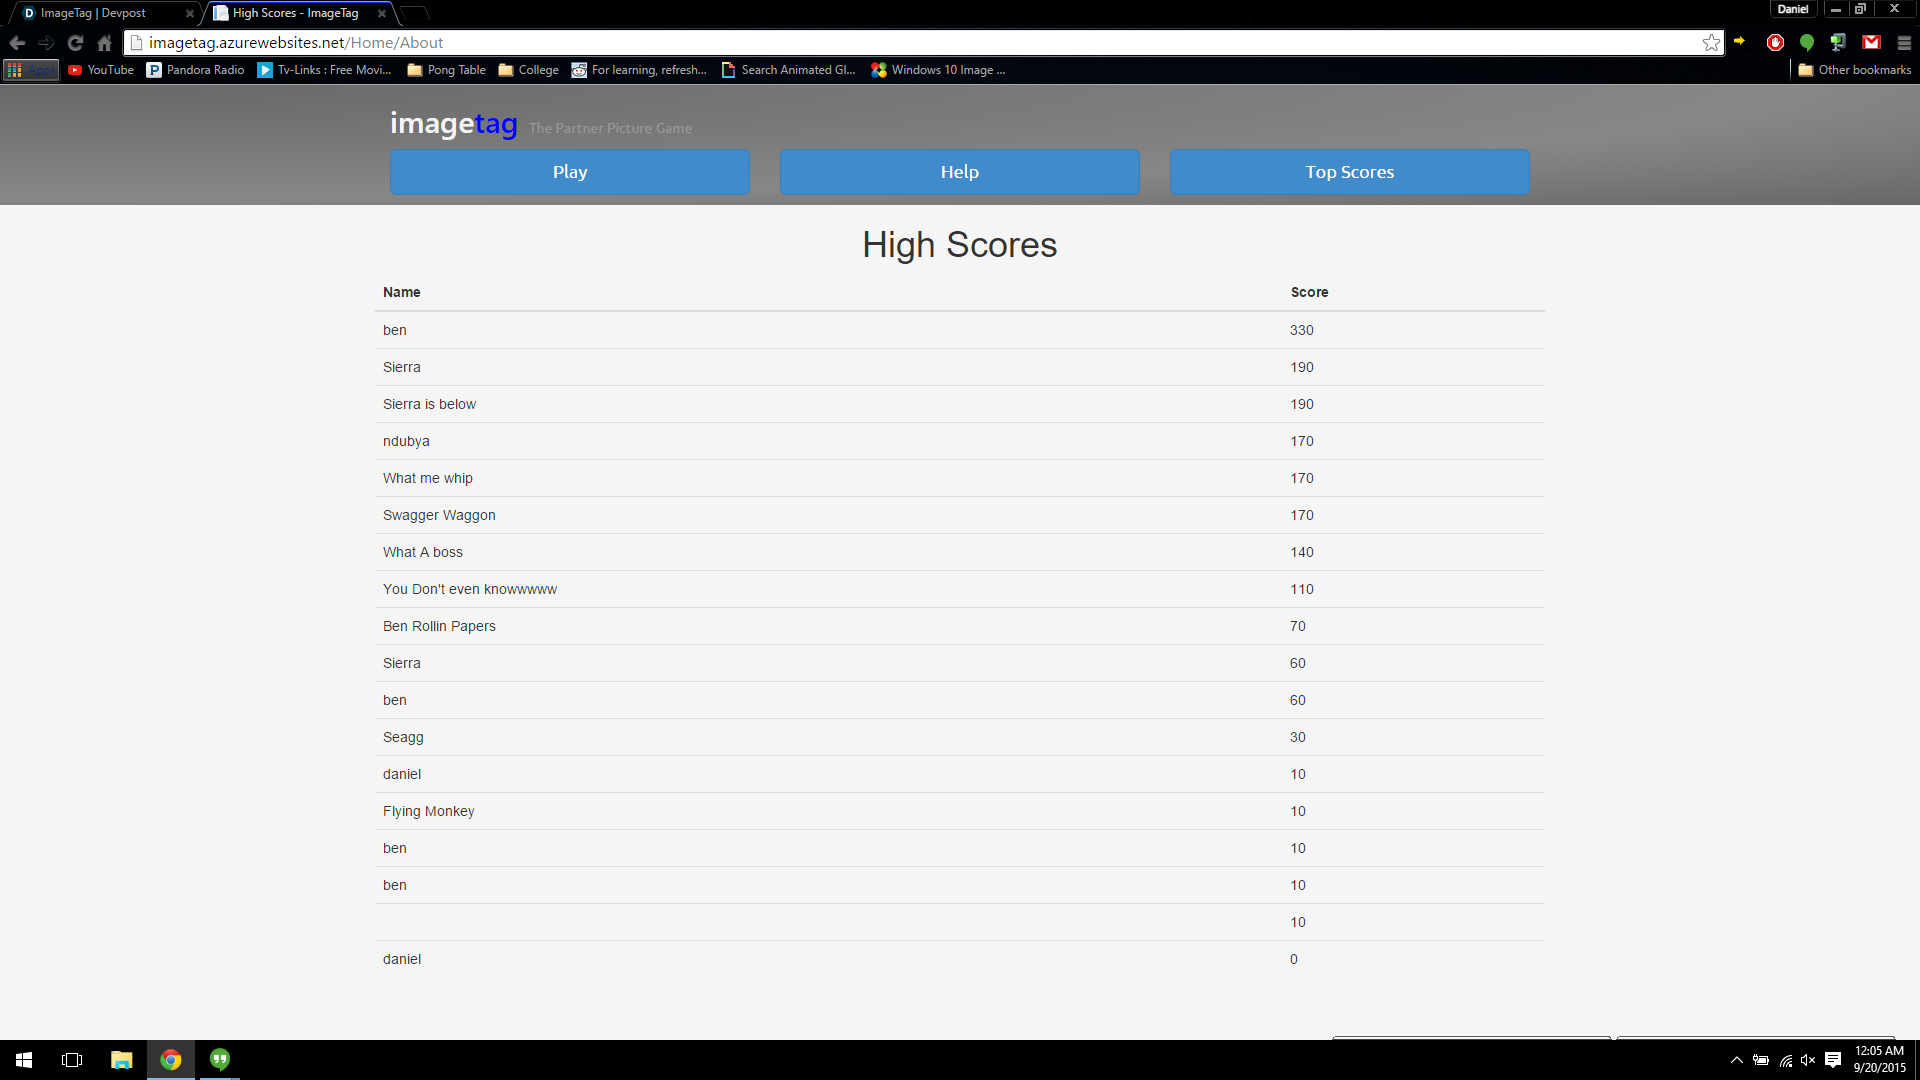Open the Gmail checker extension
The height and width of the screenshot is (1080, 1920).
pos(1871,42)
